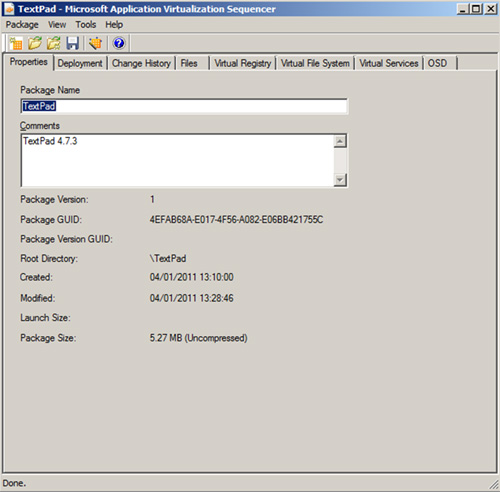Click the window resize grip in status bar
Screen dimensions: 500x492
pyautogui.click(x=493, y=485)
